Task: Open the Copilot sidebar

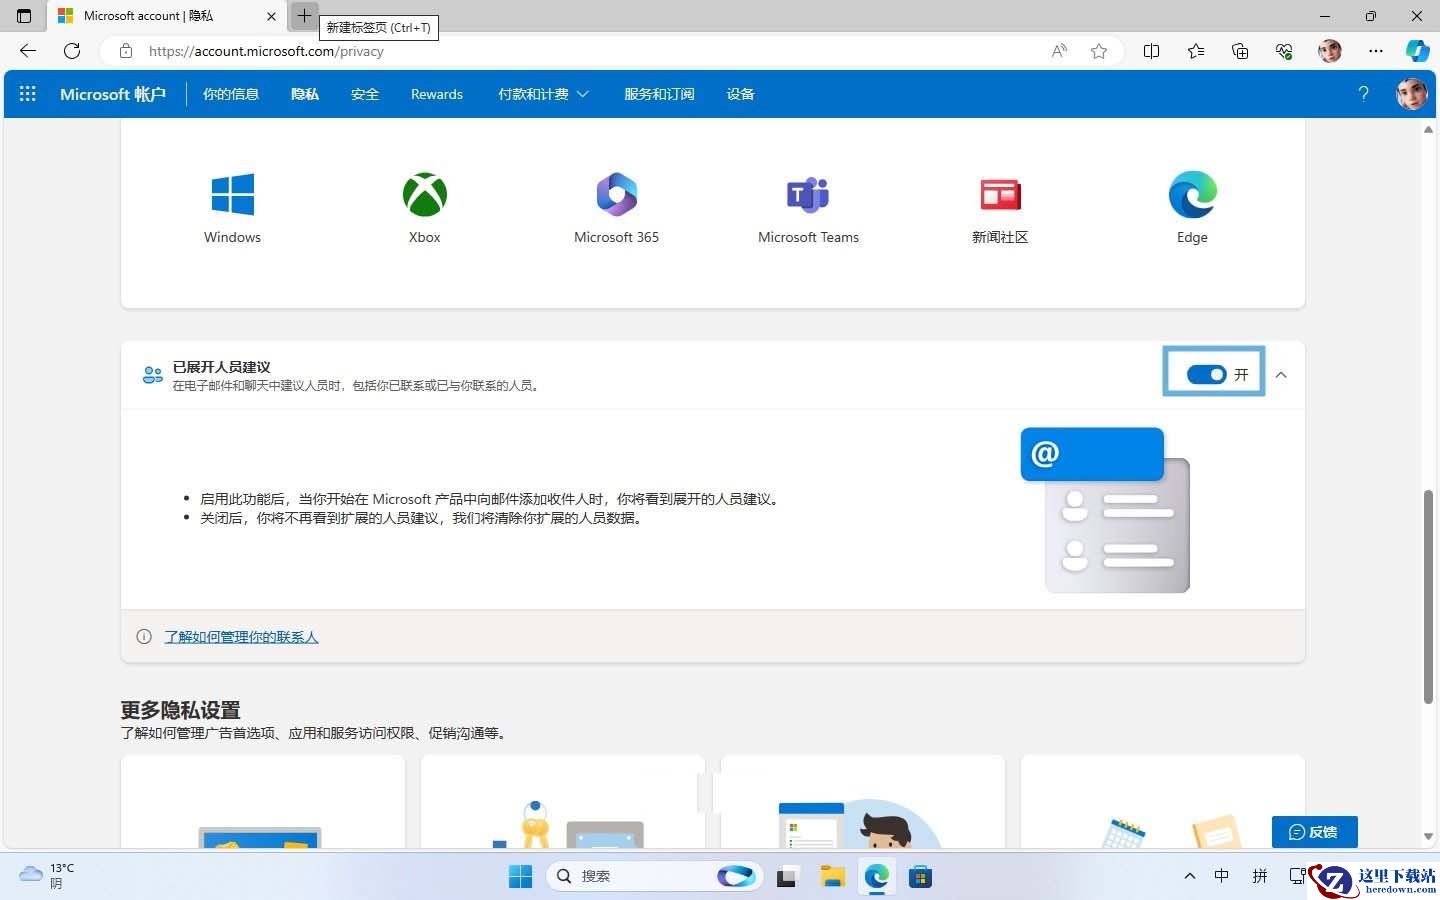Action: tap(1417, 51)
